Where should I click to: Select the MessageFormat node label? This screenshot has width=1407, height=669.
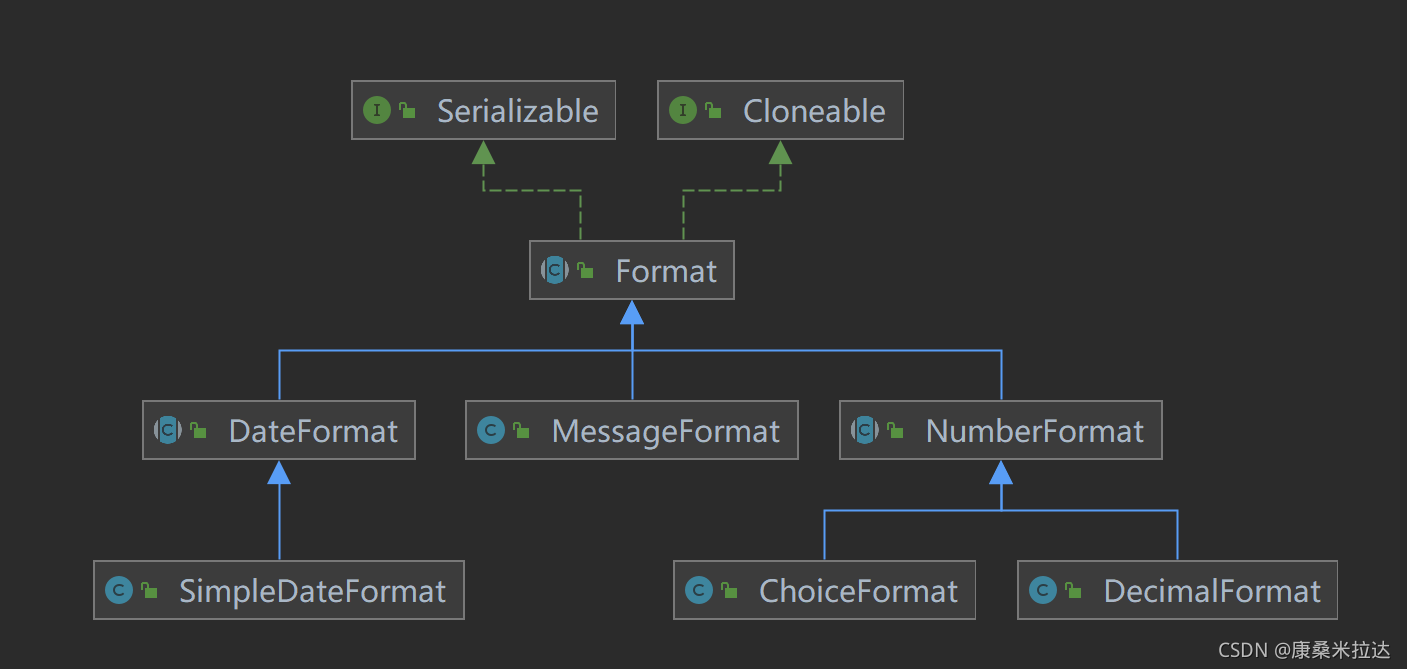[665, 431]
